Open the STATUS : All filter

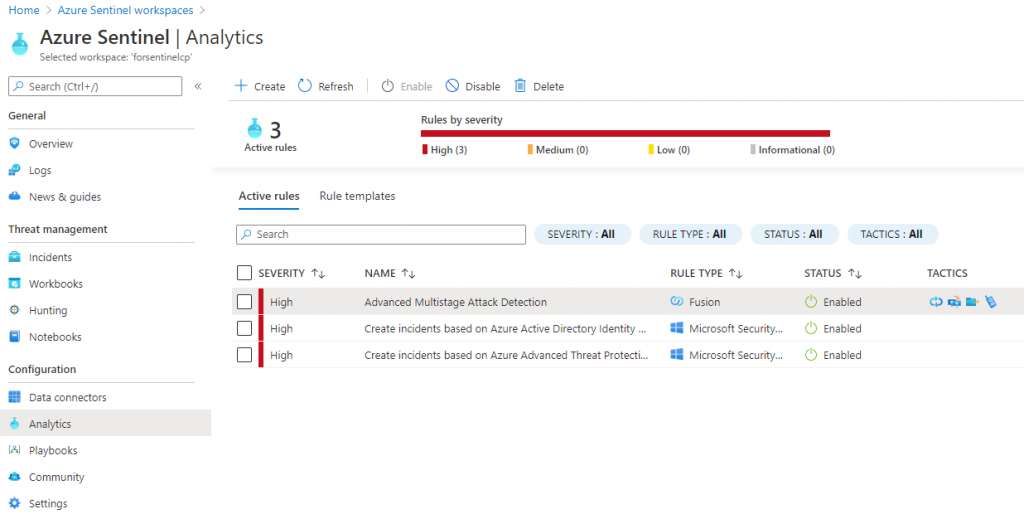[x=795, y=234]
